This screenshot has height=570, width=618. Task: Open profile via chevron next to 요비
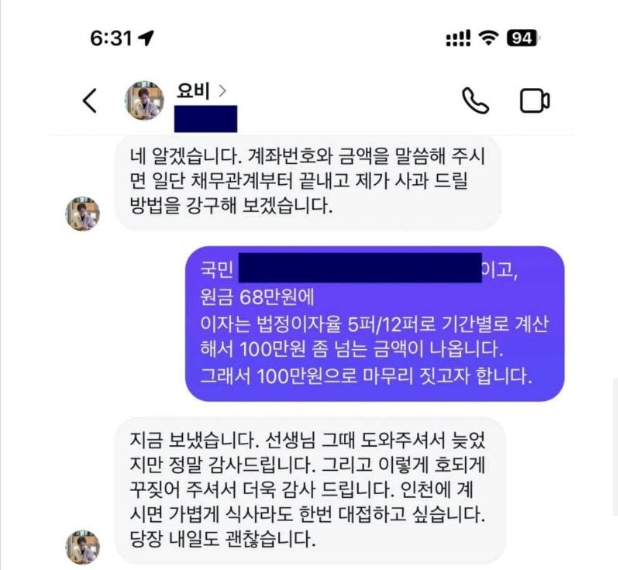(222, 91)
